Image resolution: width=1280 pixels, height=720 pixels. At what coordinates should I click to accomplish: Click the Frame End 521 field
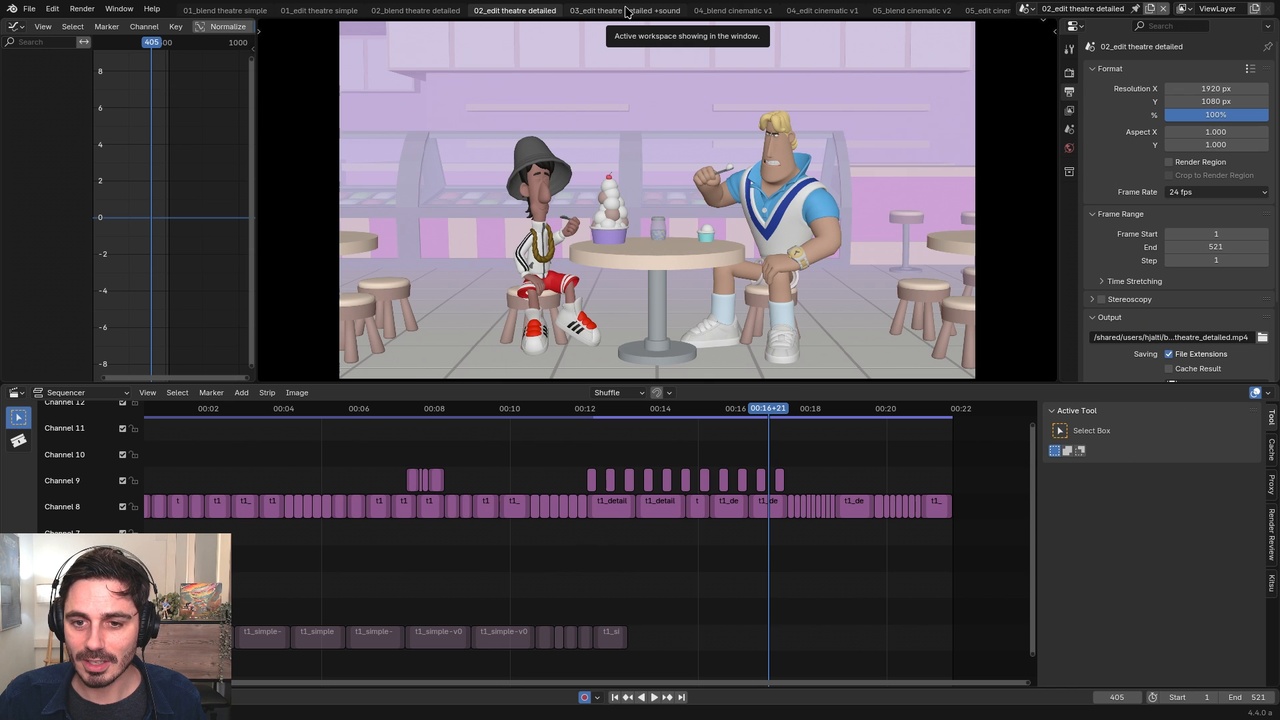click(1216, 247)
